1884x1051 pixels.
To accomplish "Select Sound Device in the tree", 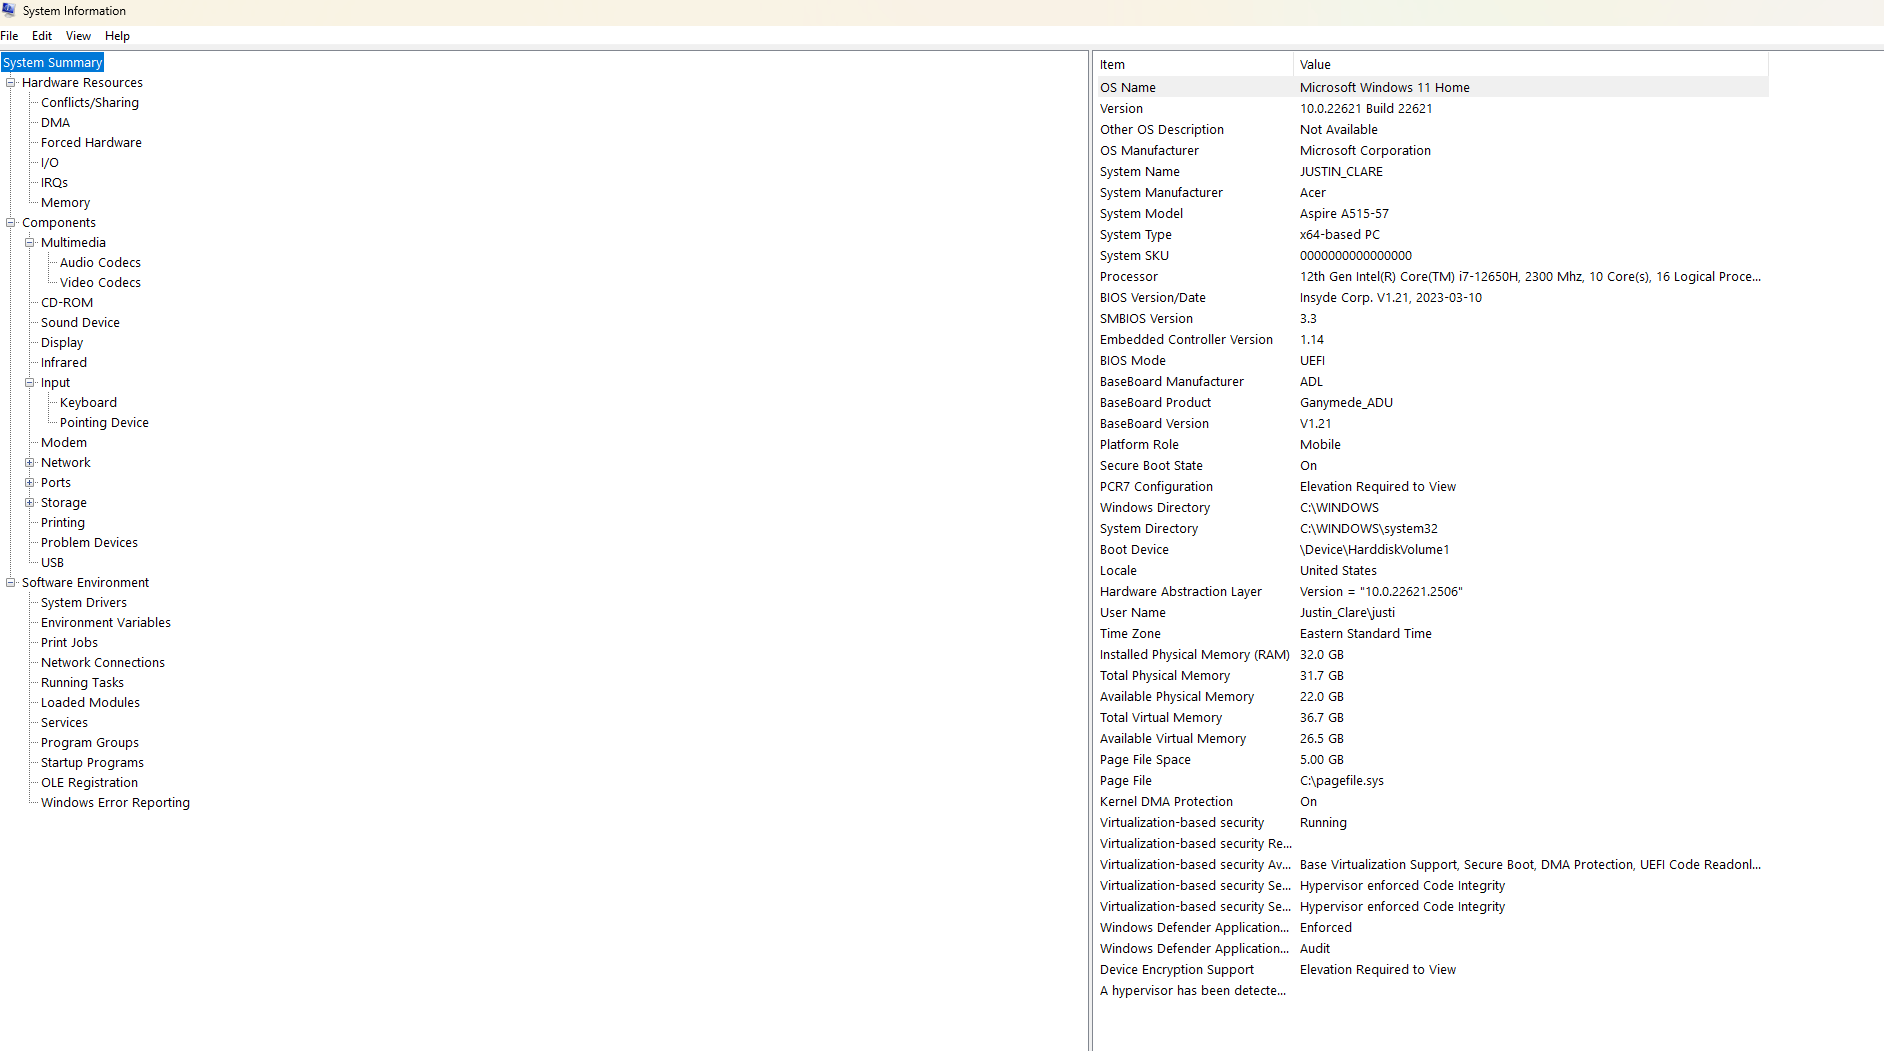I will click(80, 323).
